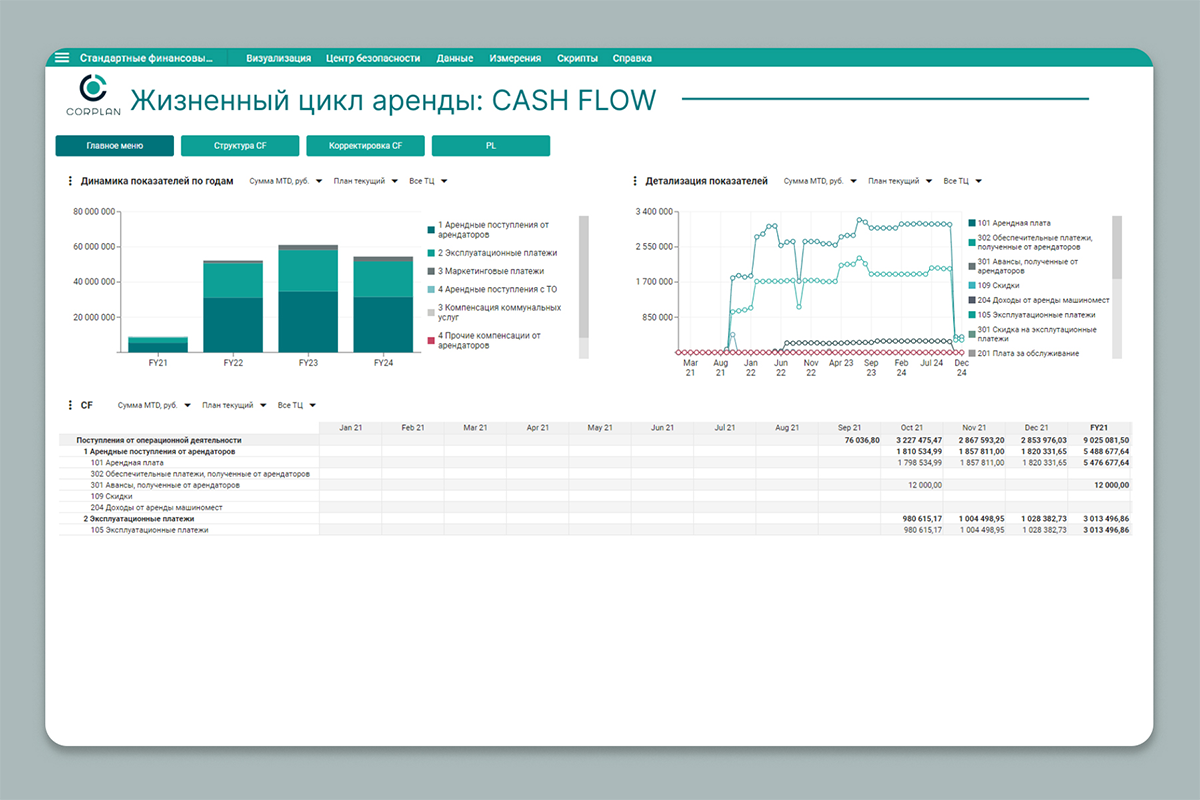1200x800 pixels.
Task: Toggle legend item 101 Арендная плата
Action: coord(1013,223)
